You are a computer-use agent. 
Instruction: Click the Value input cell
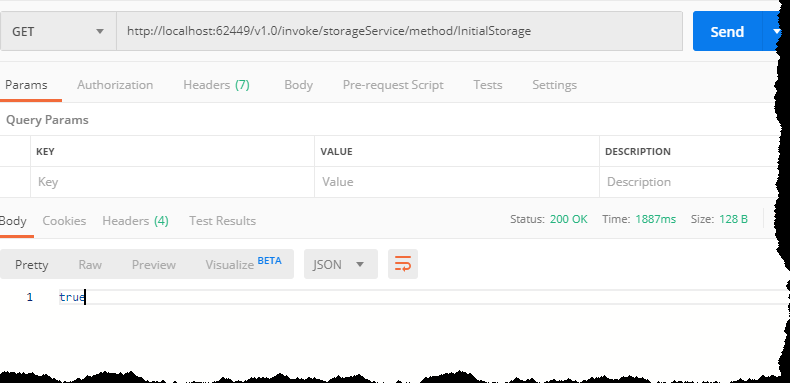pos(457,182)
